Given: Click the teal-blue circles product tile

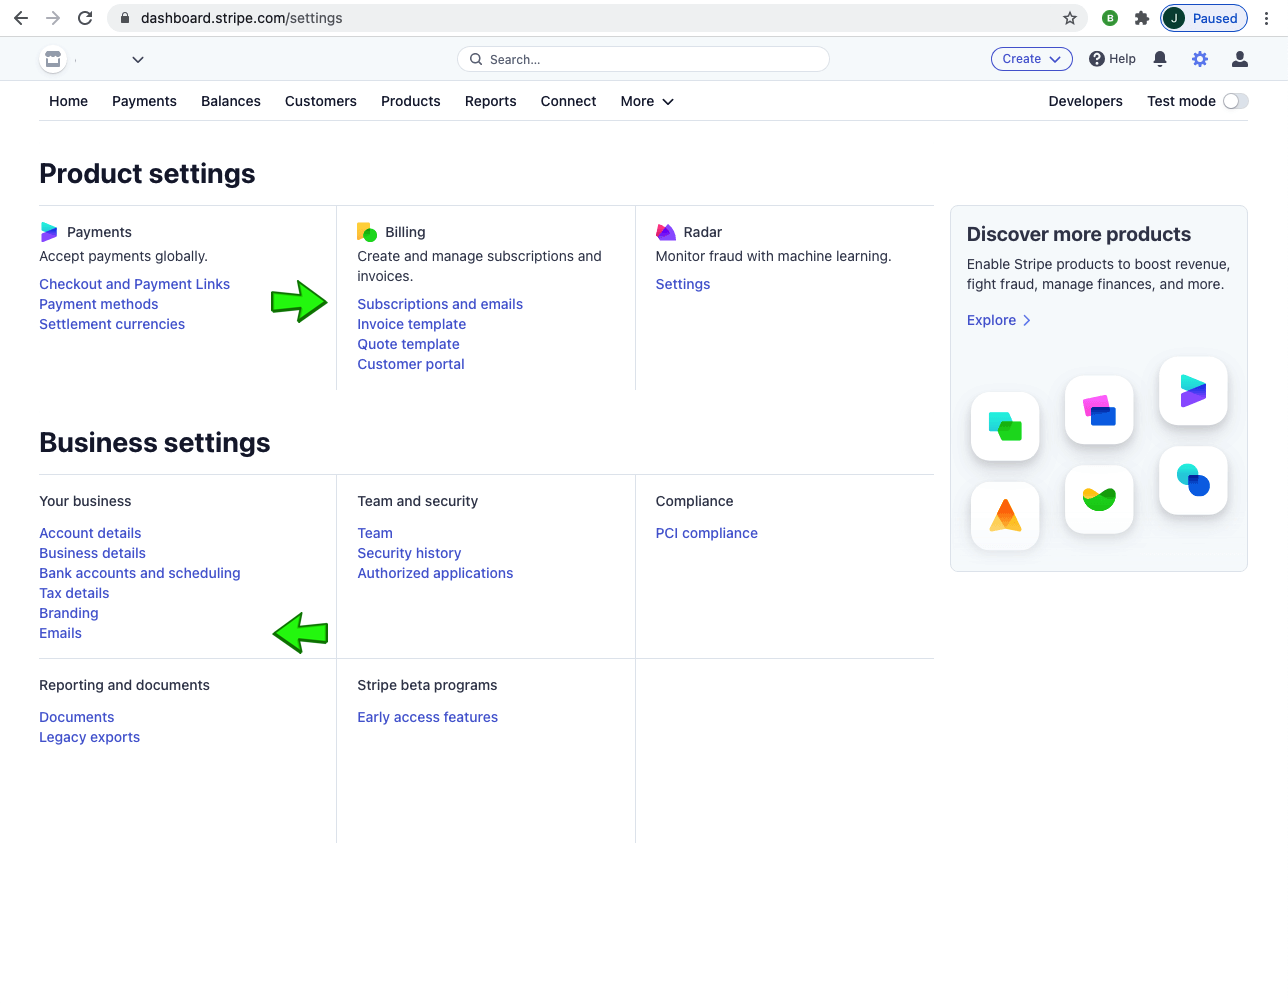Looking at the screenshot, I should pos(1193,480).
